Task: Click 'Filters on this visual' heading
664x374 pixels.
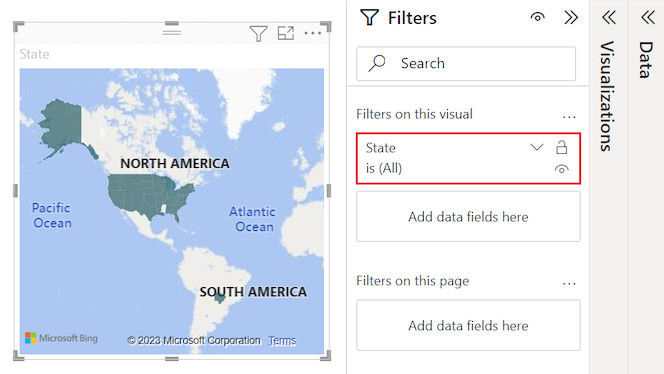Action: pos(414,114)
